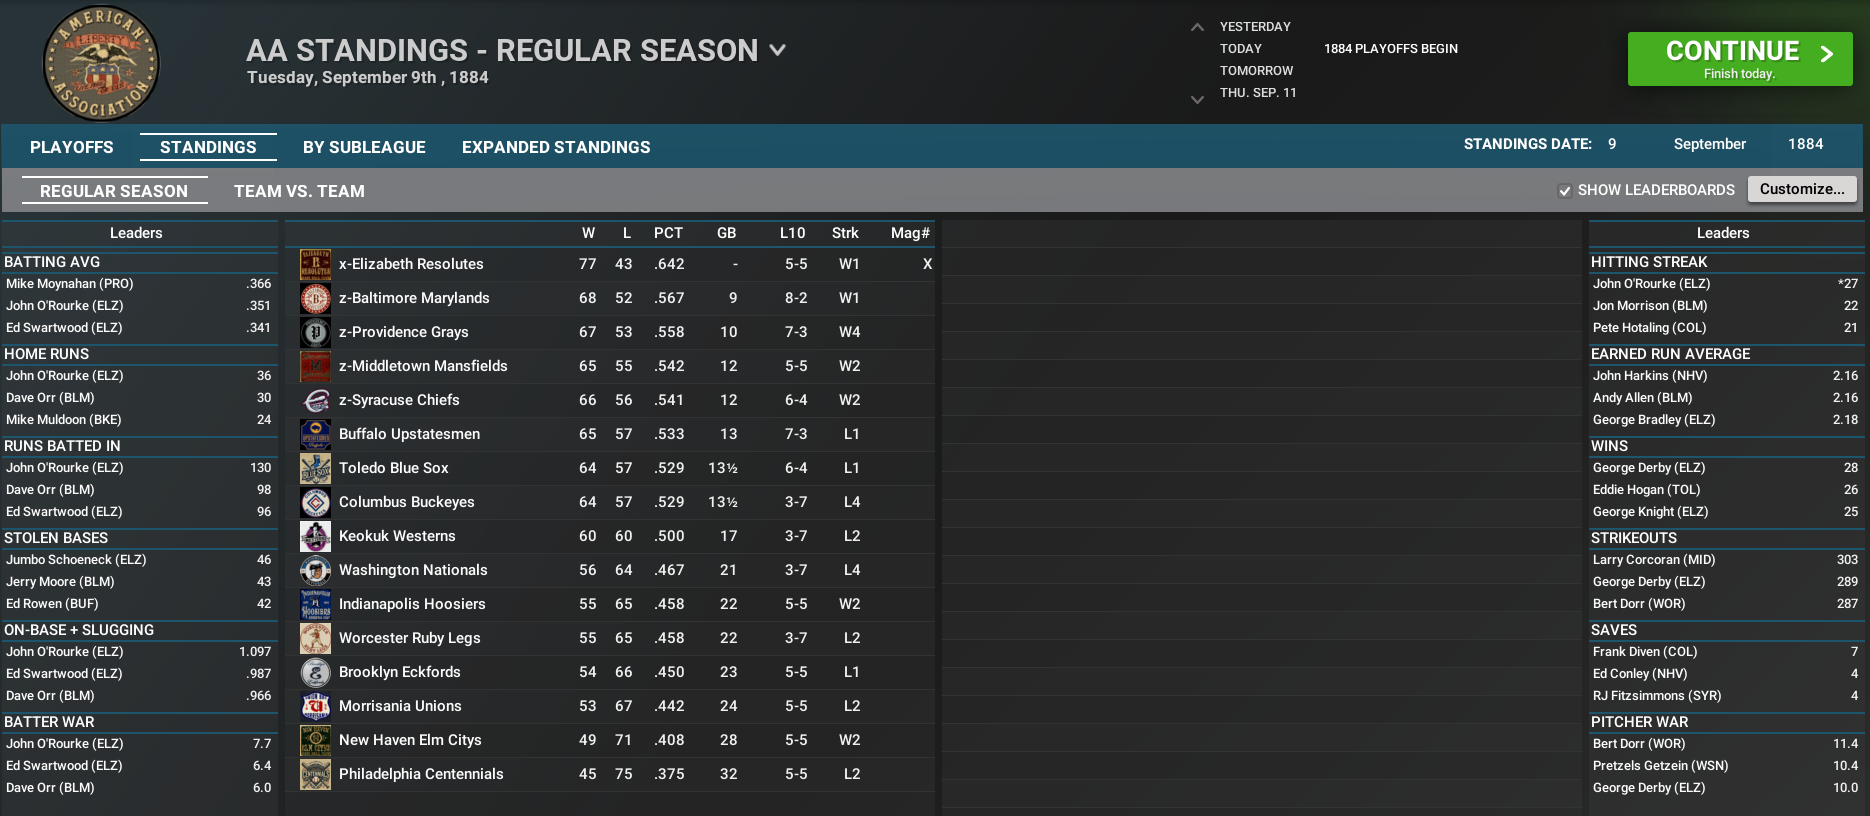The image size is (1870, 816).
Task: Open the standings year 1884 selector
Action: click(1806, 144)
